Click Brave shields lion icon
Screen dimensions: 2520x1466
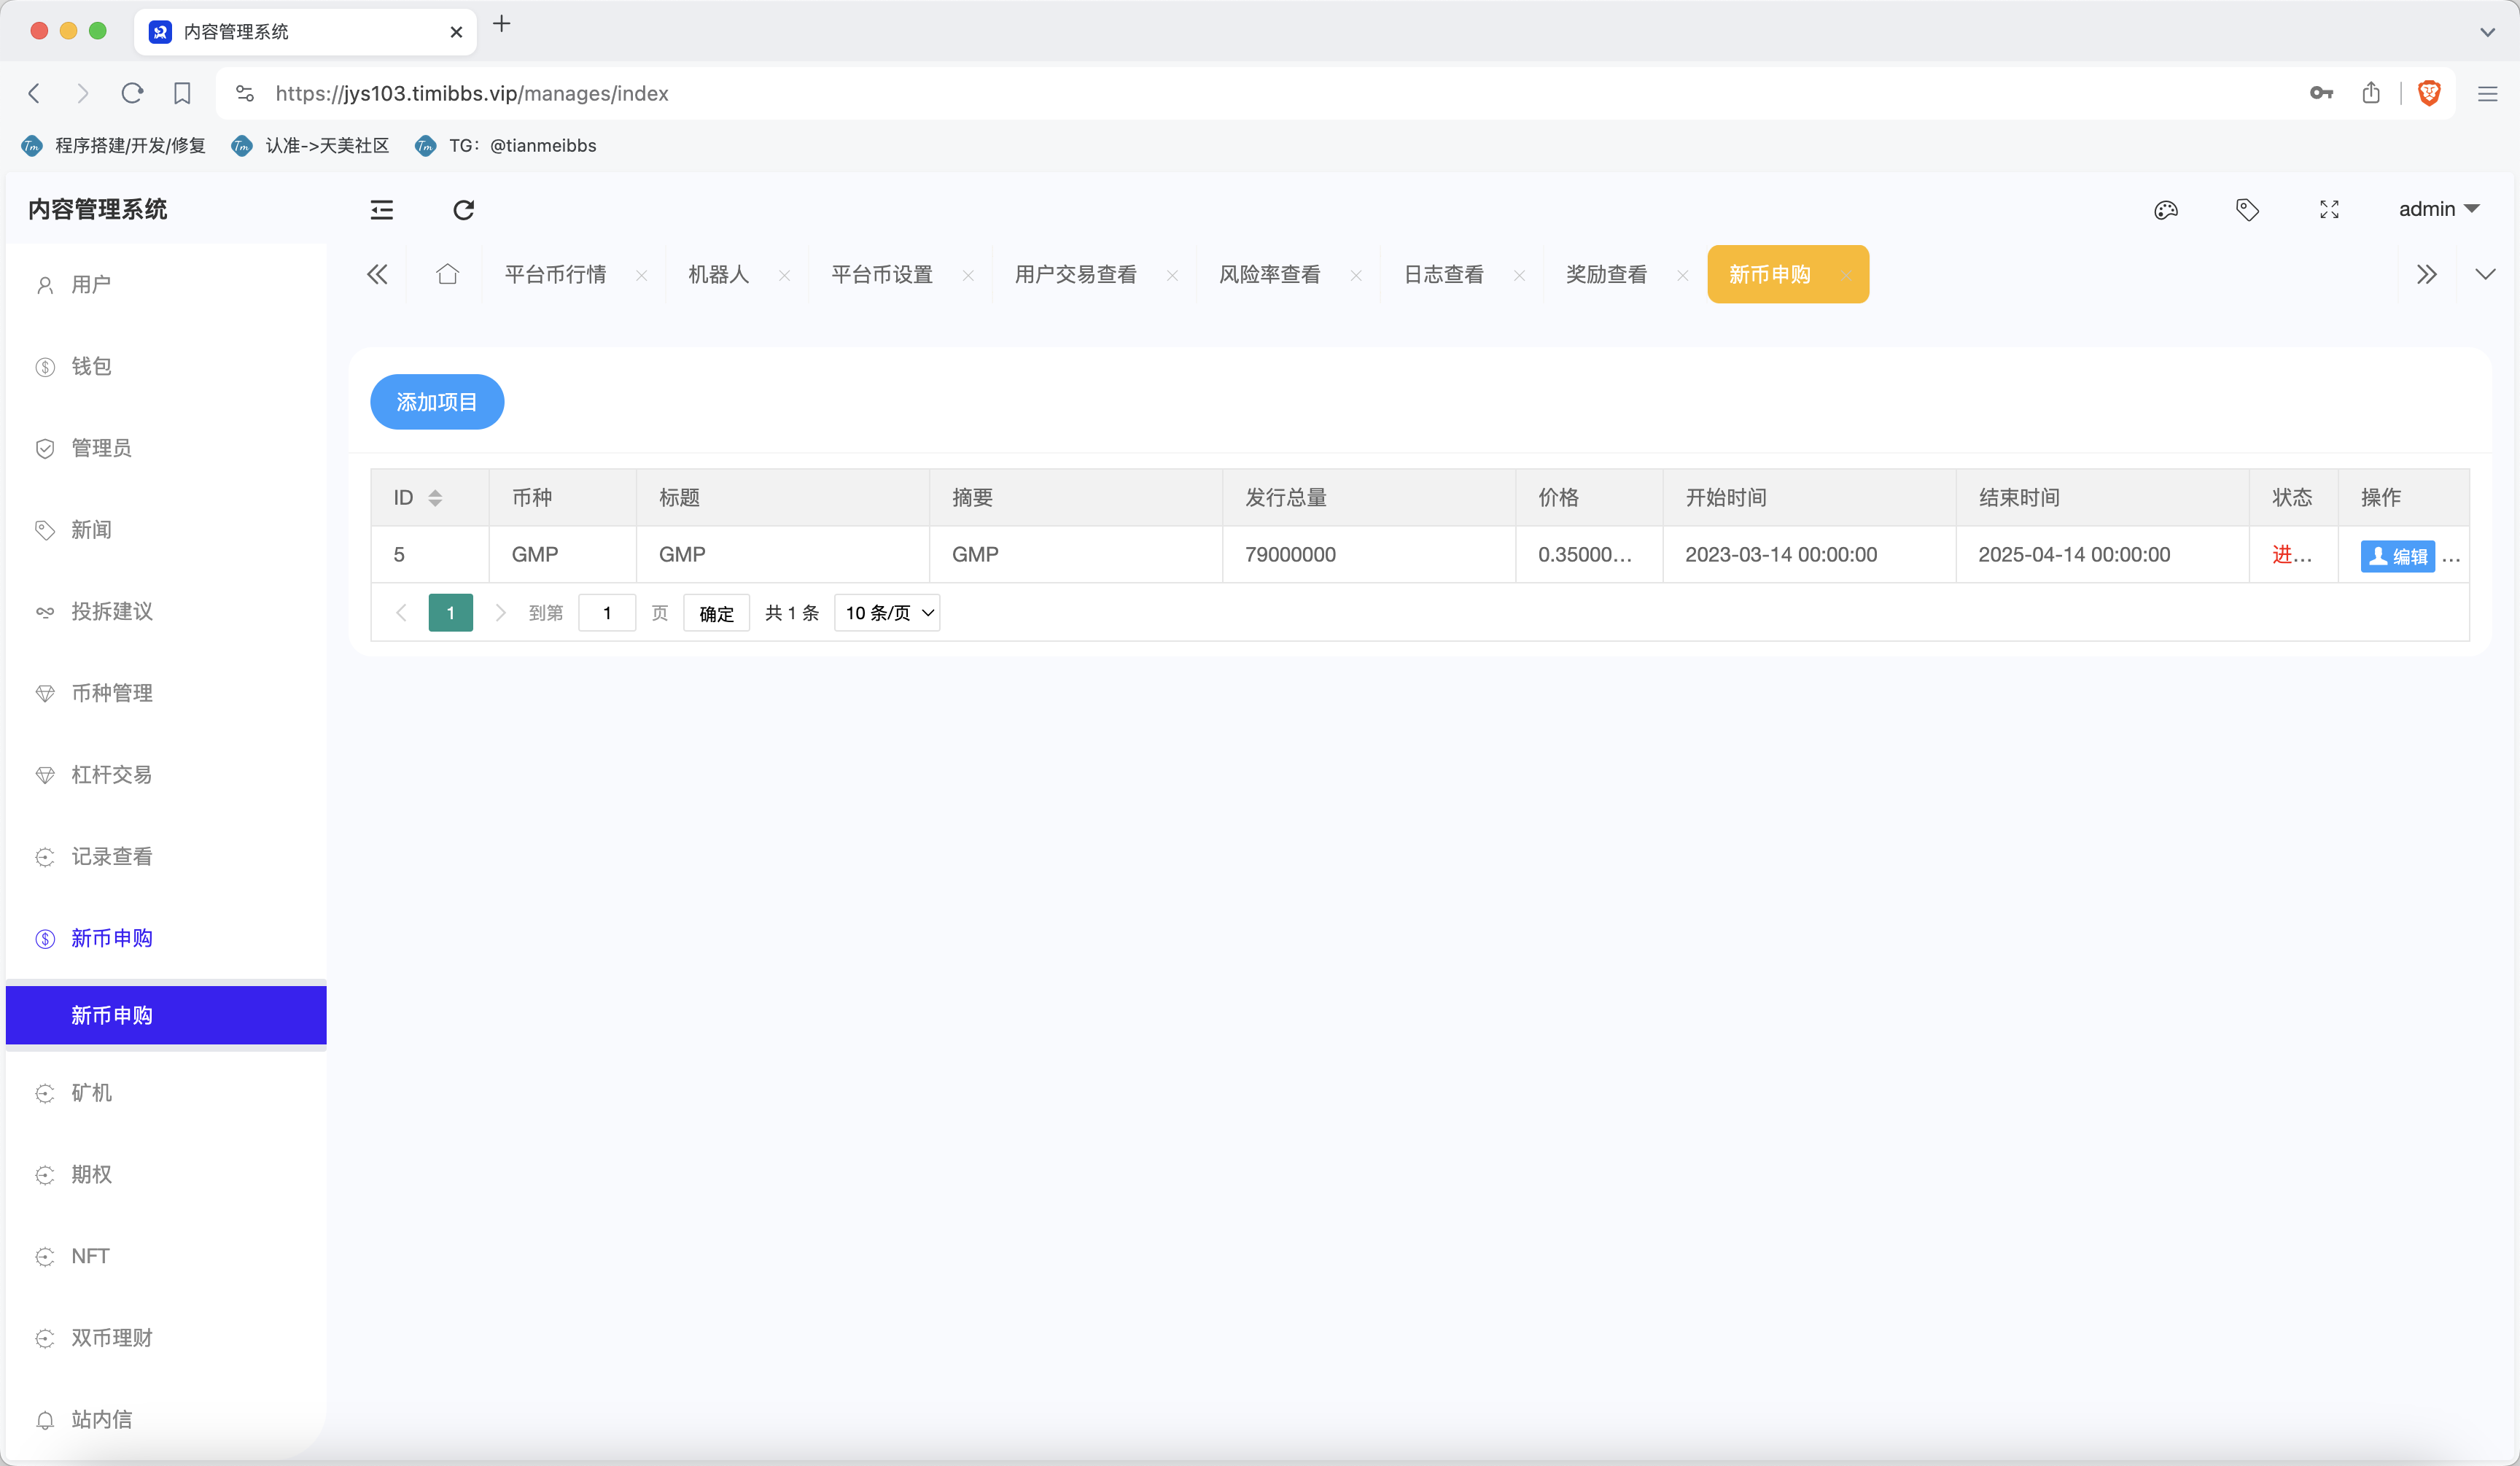[2429, 93]
